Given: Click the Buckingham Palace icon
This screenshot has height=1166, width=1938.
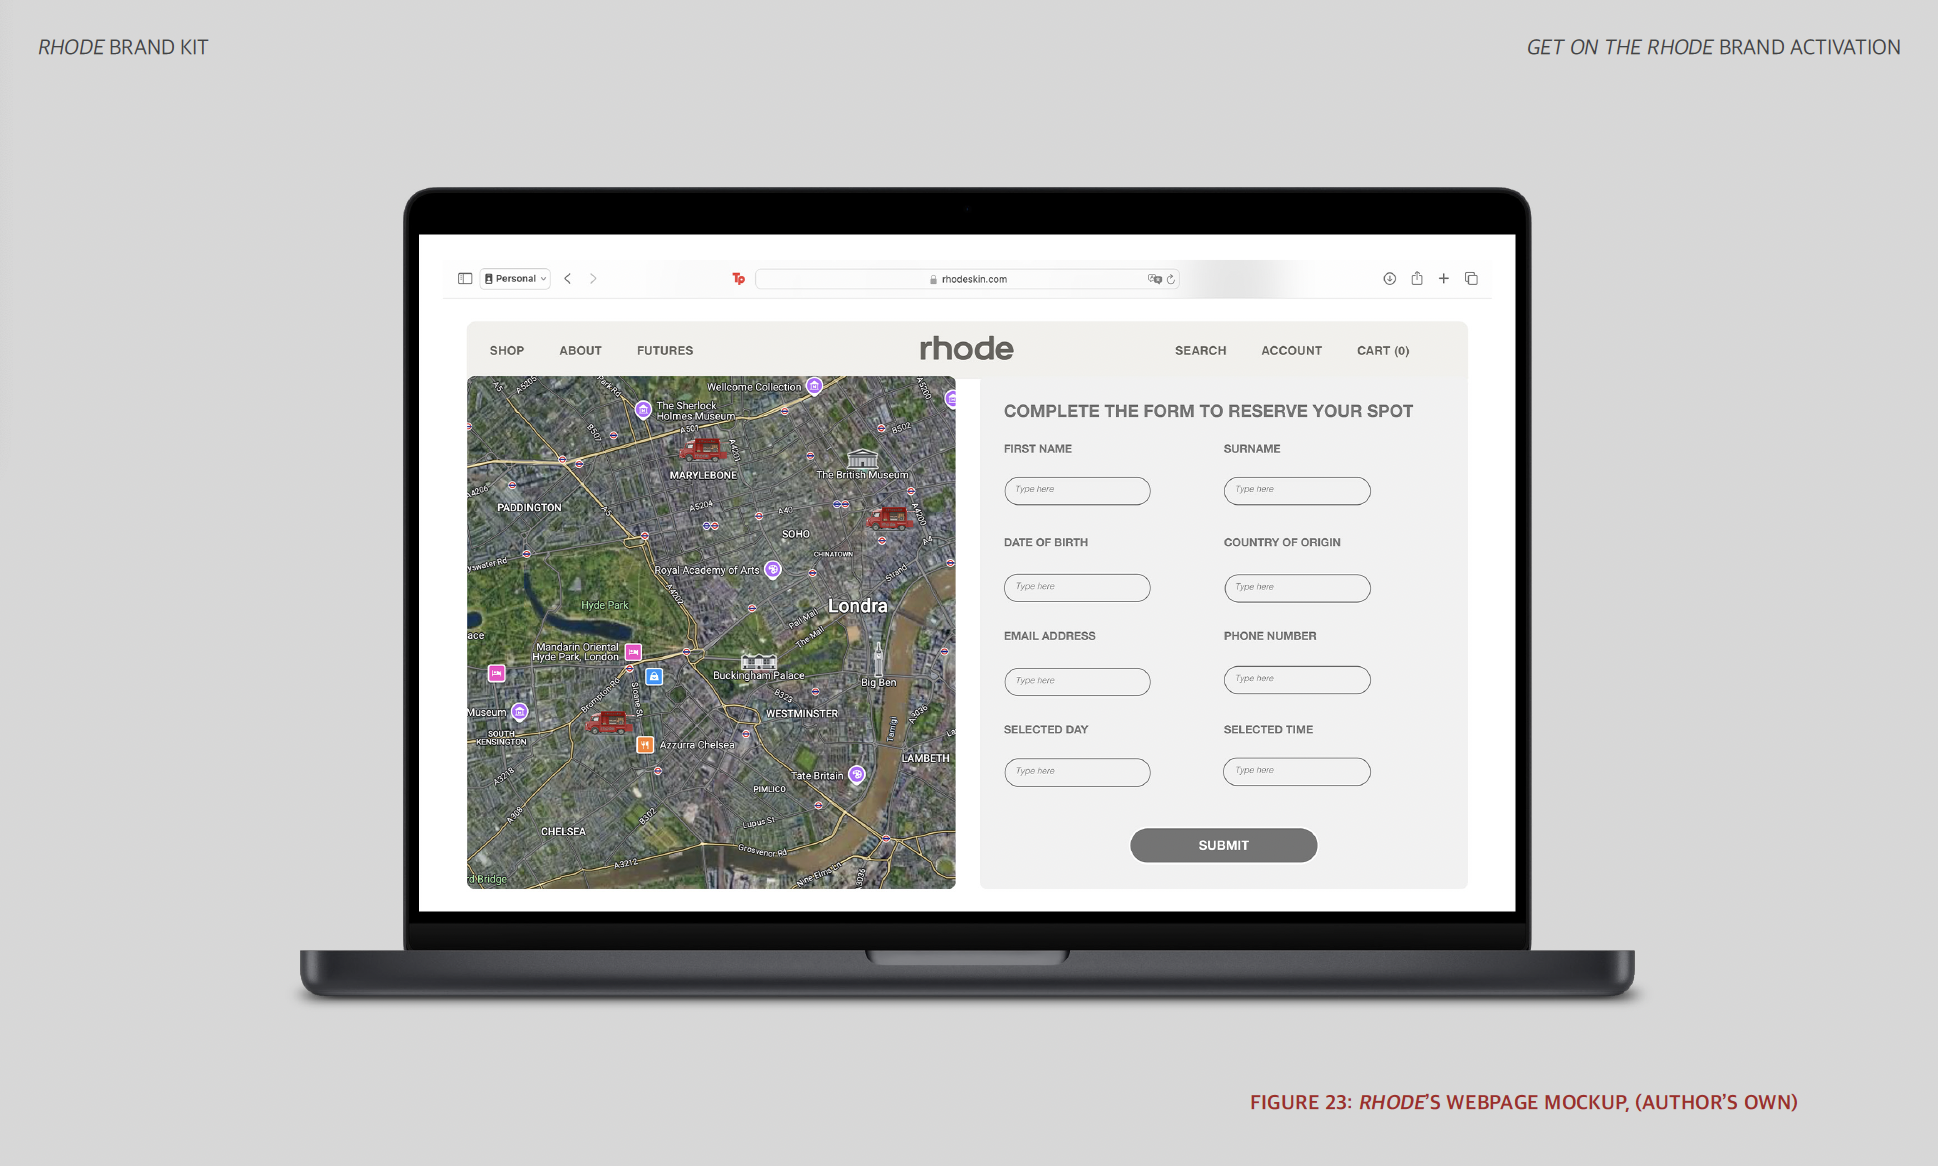Looking at the screenshot, I should point(759,661).
